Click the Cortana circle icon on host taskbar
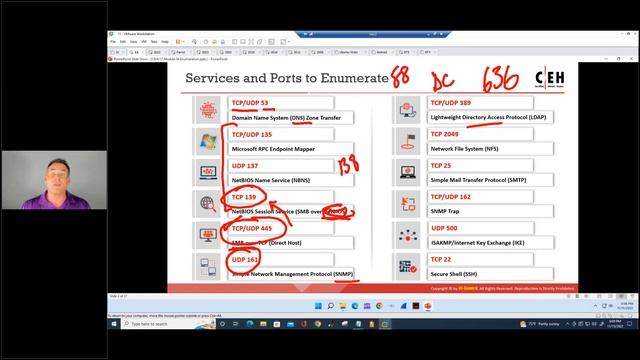The image size is (640, 360). [222, 324]
